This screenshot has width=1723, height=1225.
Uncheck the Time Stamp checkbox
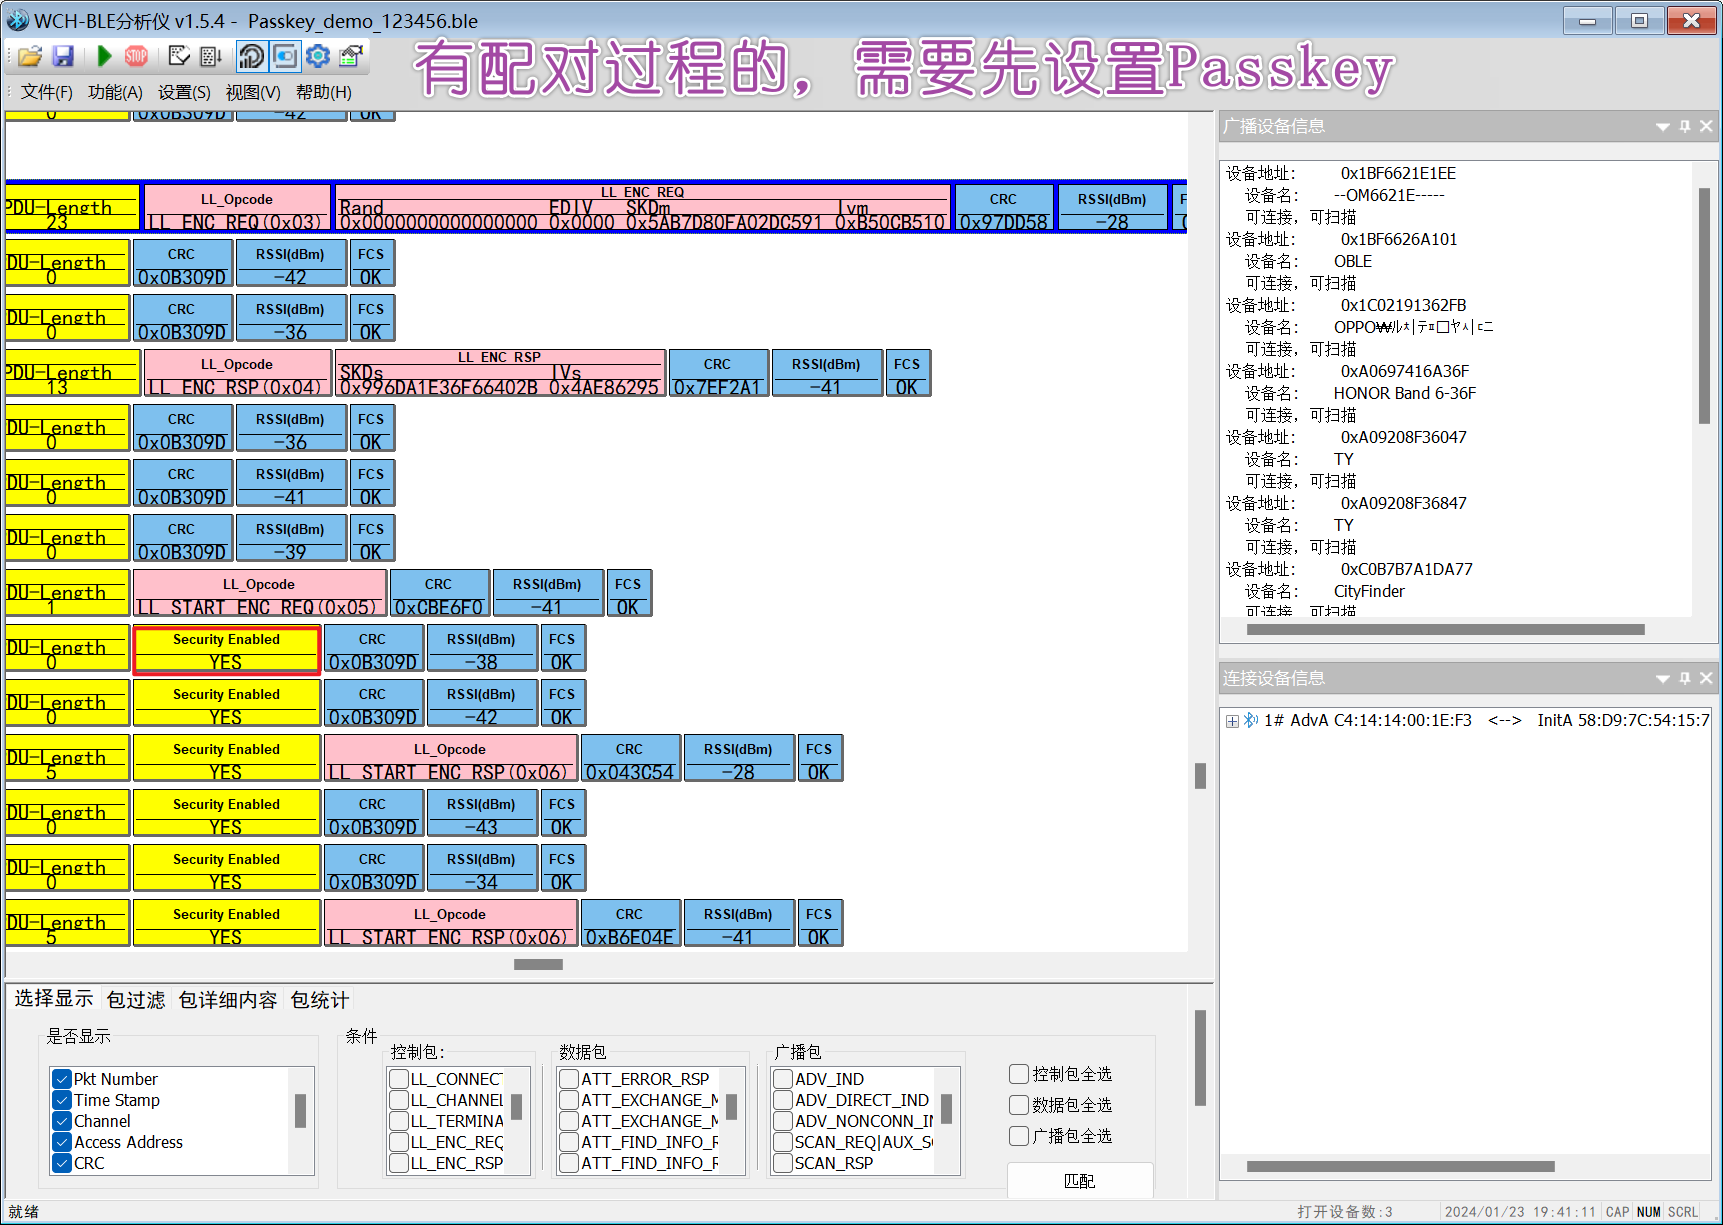pos(62,1100)
